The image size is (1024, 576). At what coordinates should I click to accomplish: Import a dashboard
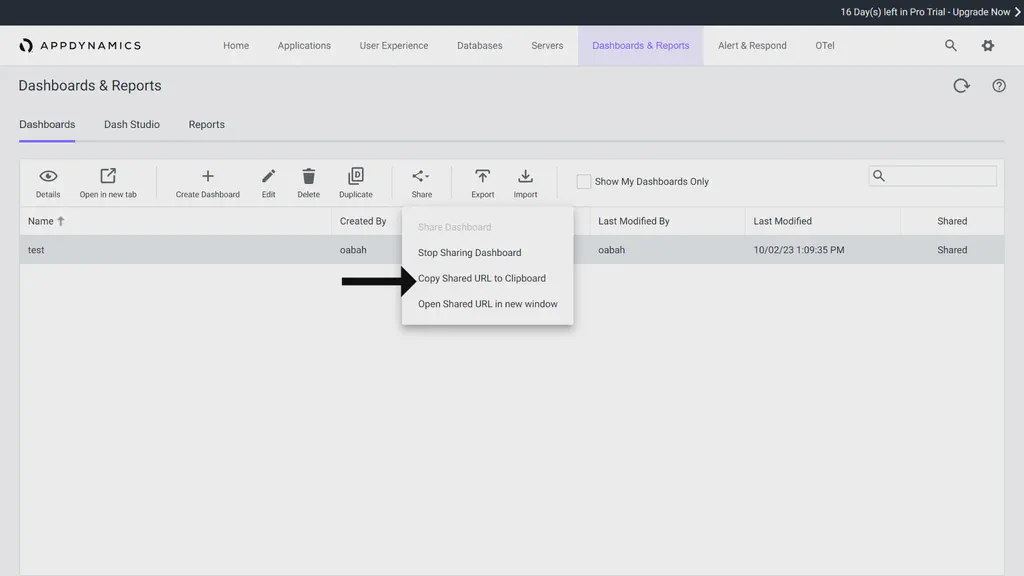[x=525, y=182]
